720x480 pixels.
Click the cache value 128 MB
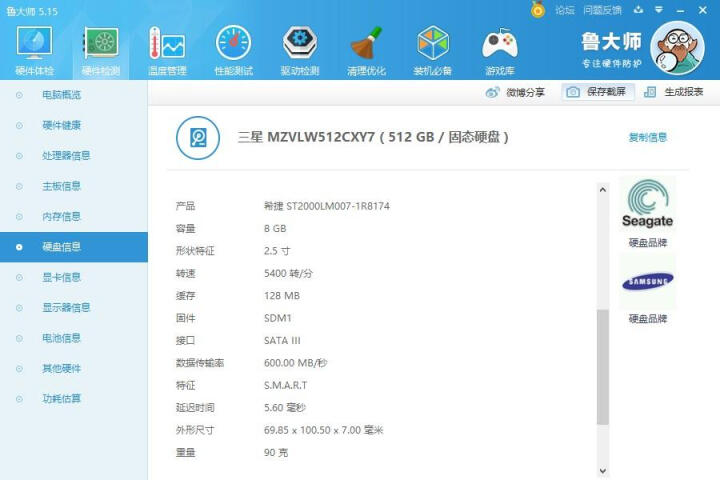pyautogui.click(x=282, y=296)
